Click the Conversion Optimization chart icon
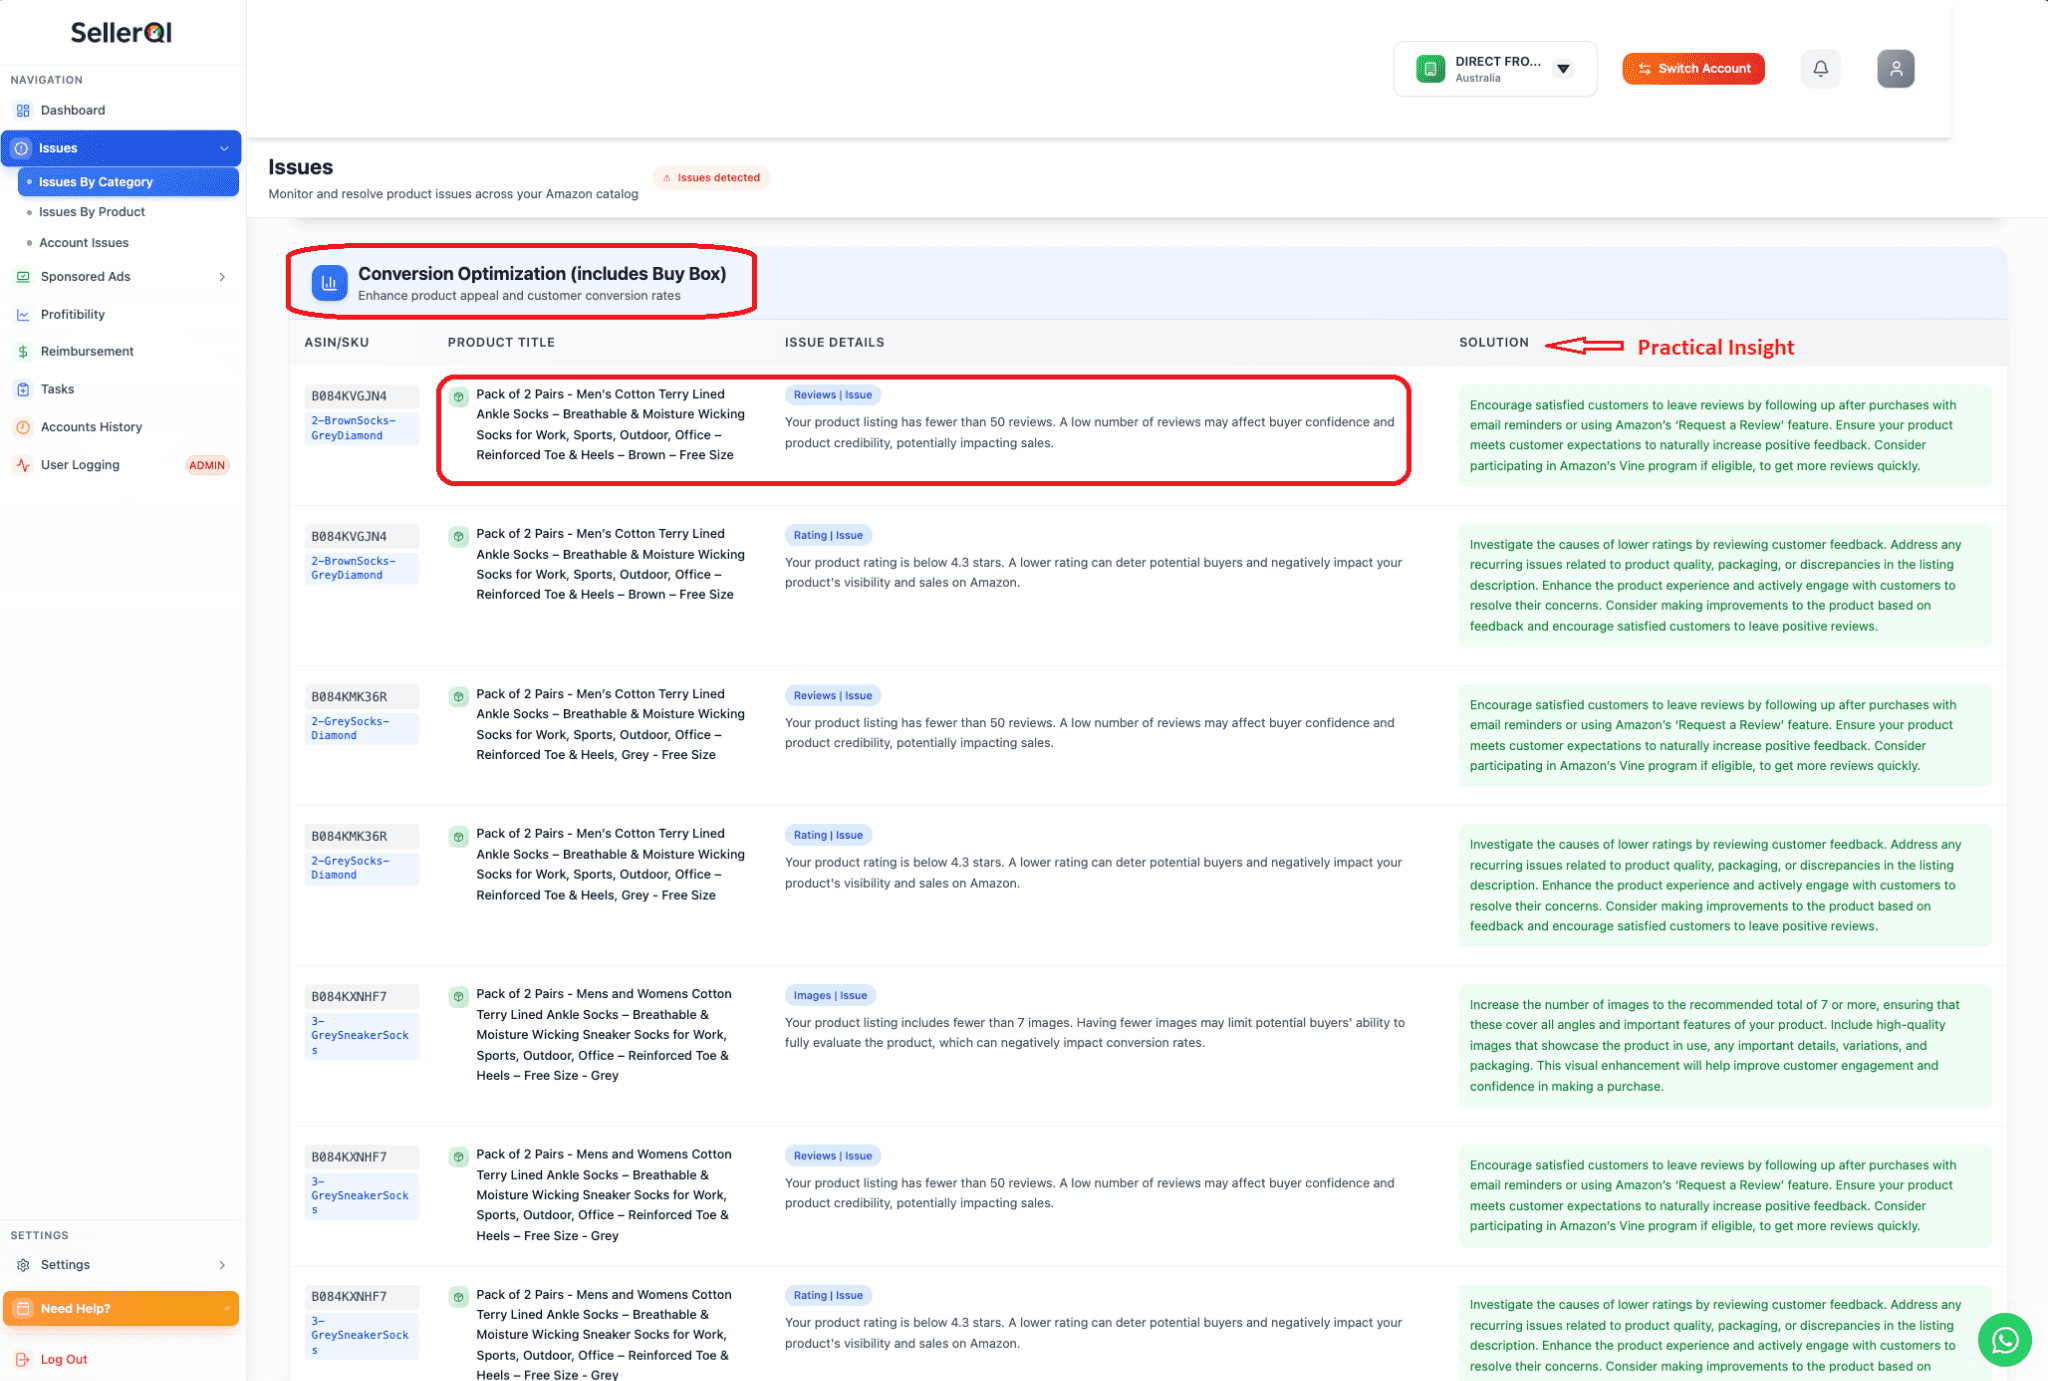The width and height of the screenshot is (2048, 1381). [x=328, y=283]
